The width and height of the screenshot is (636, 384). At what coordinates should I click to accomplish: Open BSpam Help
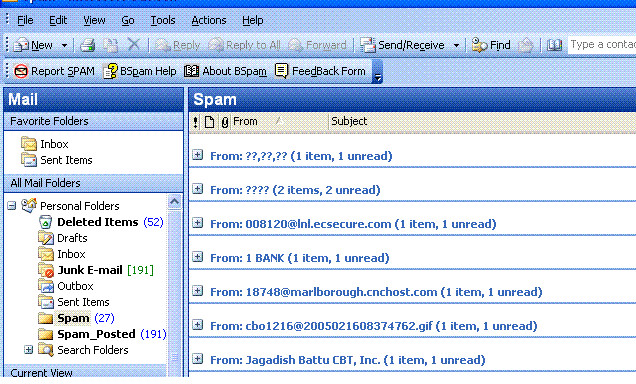pyautogui.click(x=140, y=71)
